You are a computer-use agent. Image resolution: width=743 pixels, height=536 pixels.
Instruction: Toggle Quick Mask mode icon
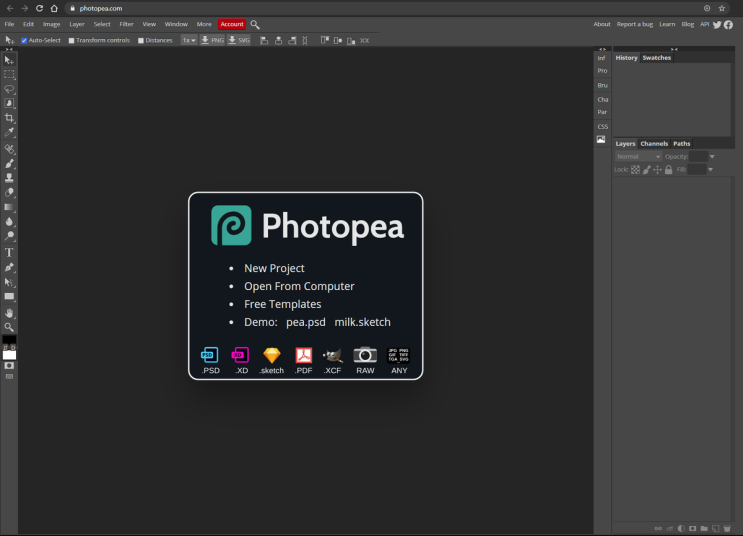(x=9, y=366)
